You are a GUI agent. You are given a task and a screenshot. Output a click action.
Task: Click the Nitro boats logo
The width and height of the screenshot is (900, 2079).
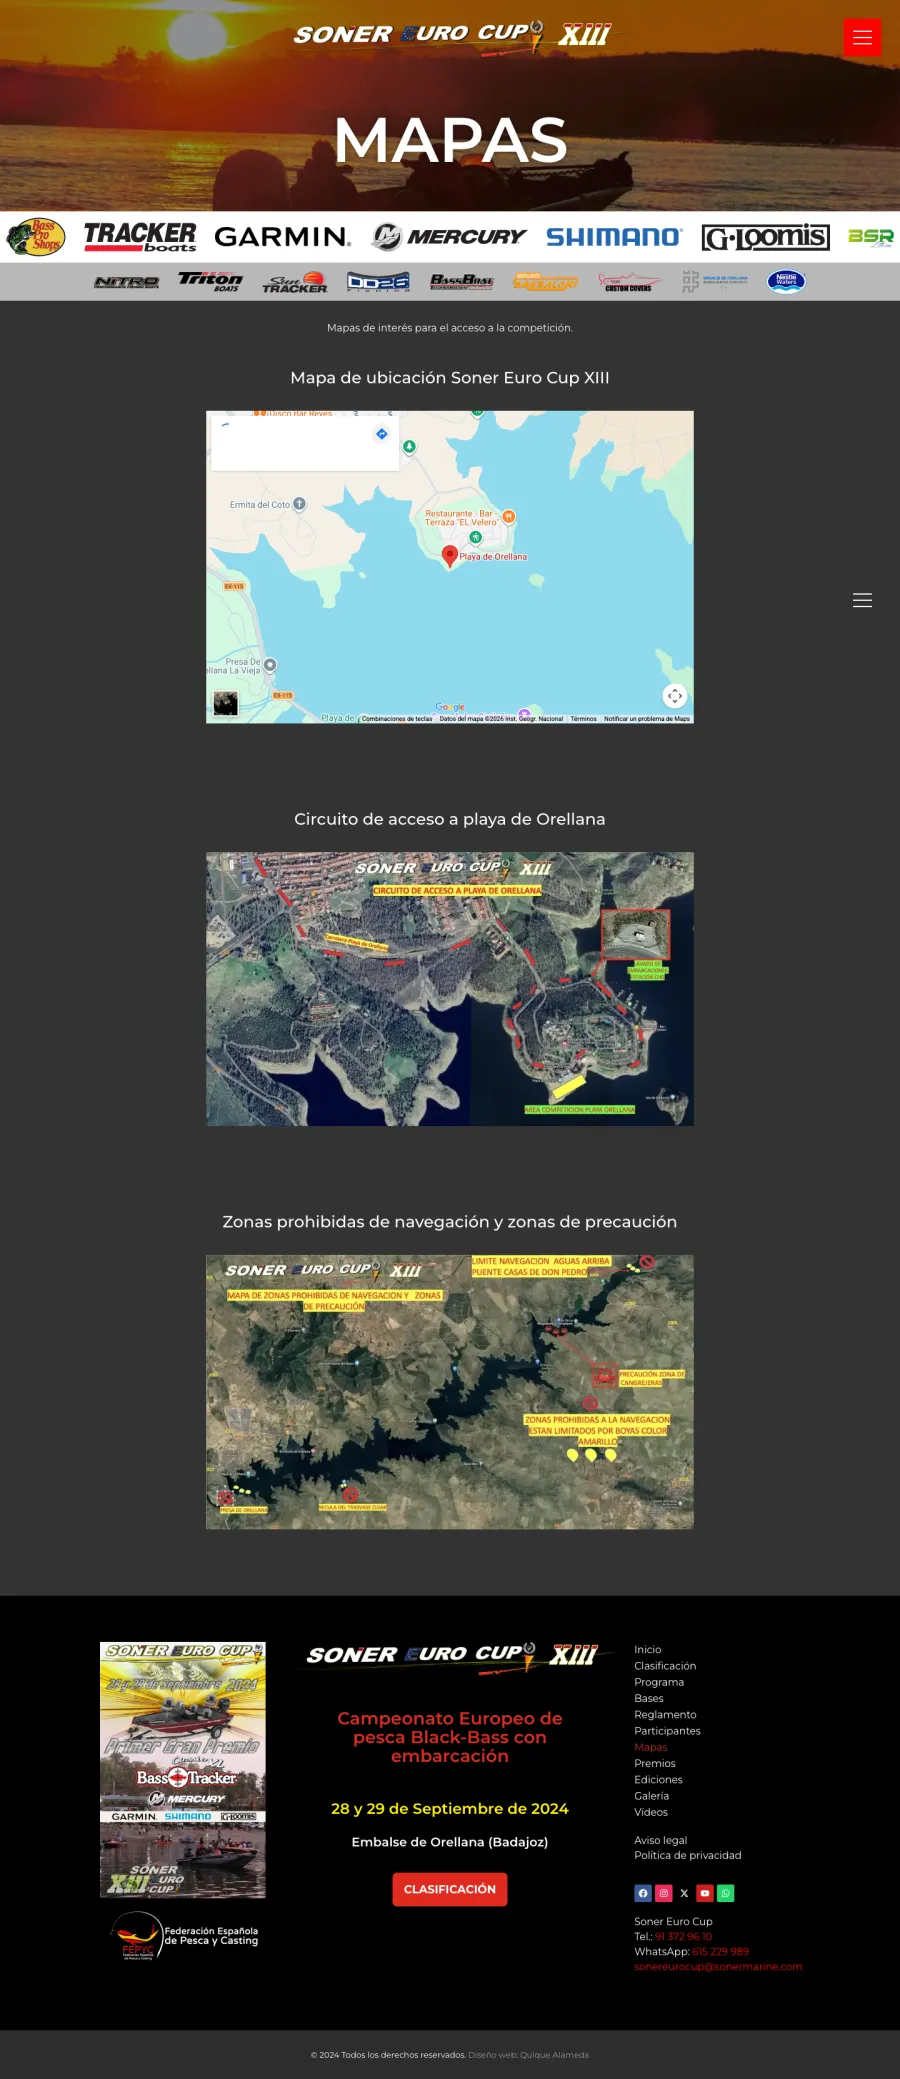click(x=126, y=282)
